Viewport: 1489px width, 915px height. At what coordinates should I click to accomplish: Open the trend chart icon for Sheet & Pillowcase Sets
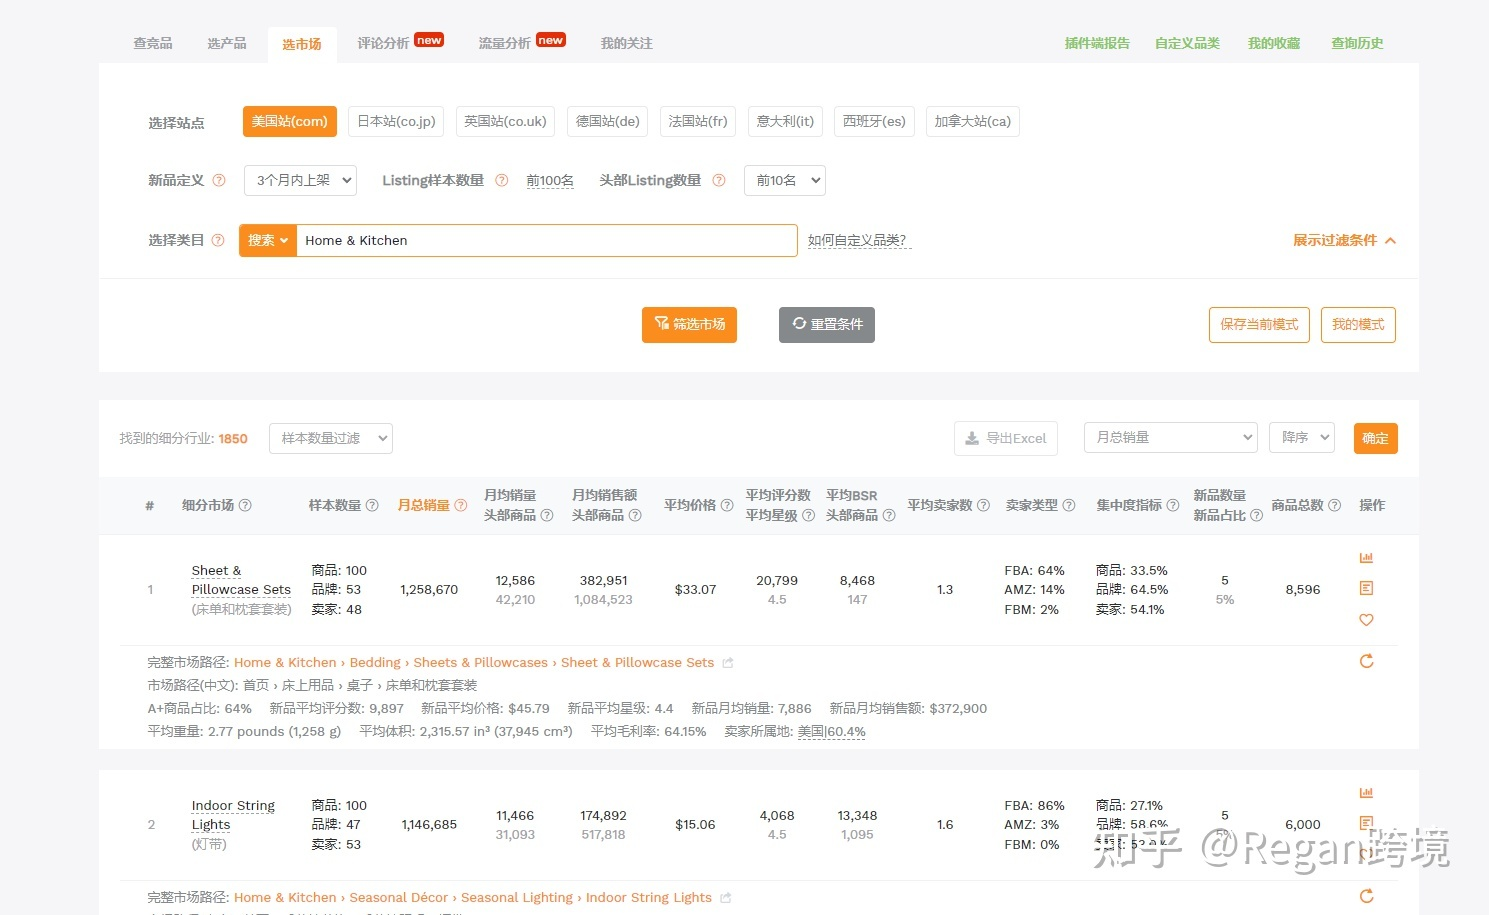point(1366,557)
